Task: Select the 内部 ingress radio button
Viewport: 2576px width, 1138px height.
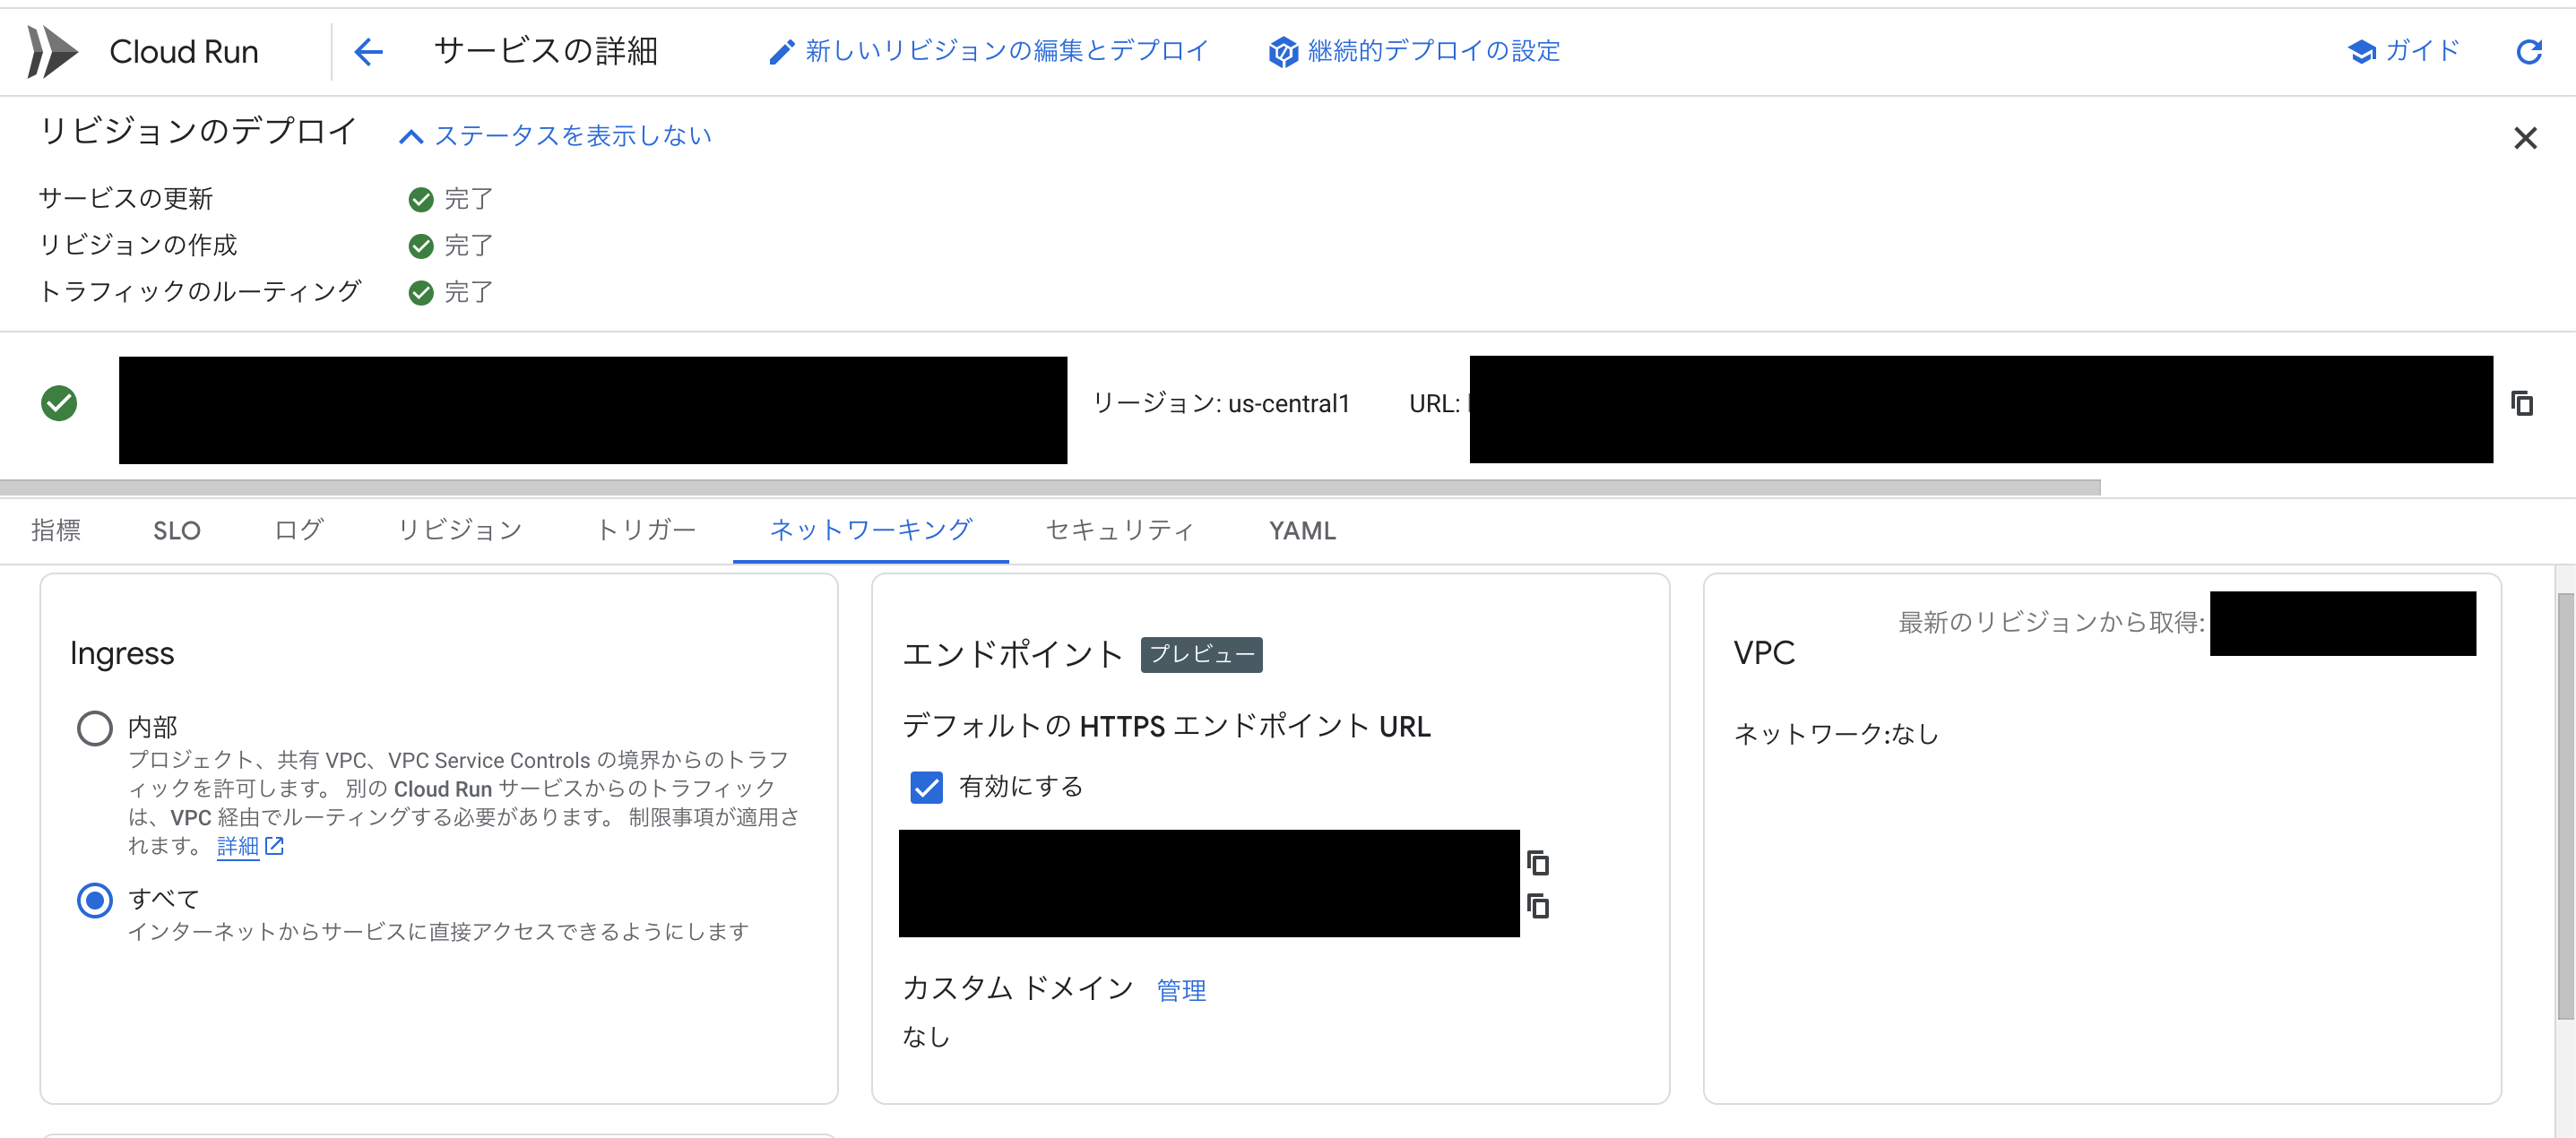Action: point(94,728)
